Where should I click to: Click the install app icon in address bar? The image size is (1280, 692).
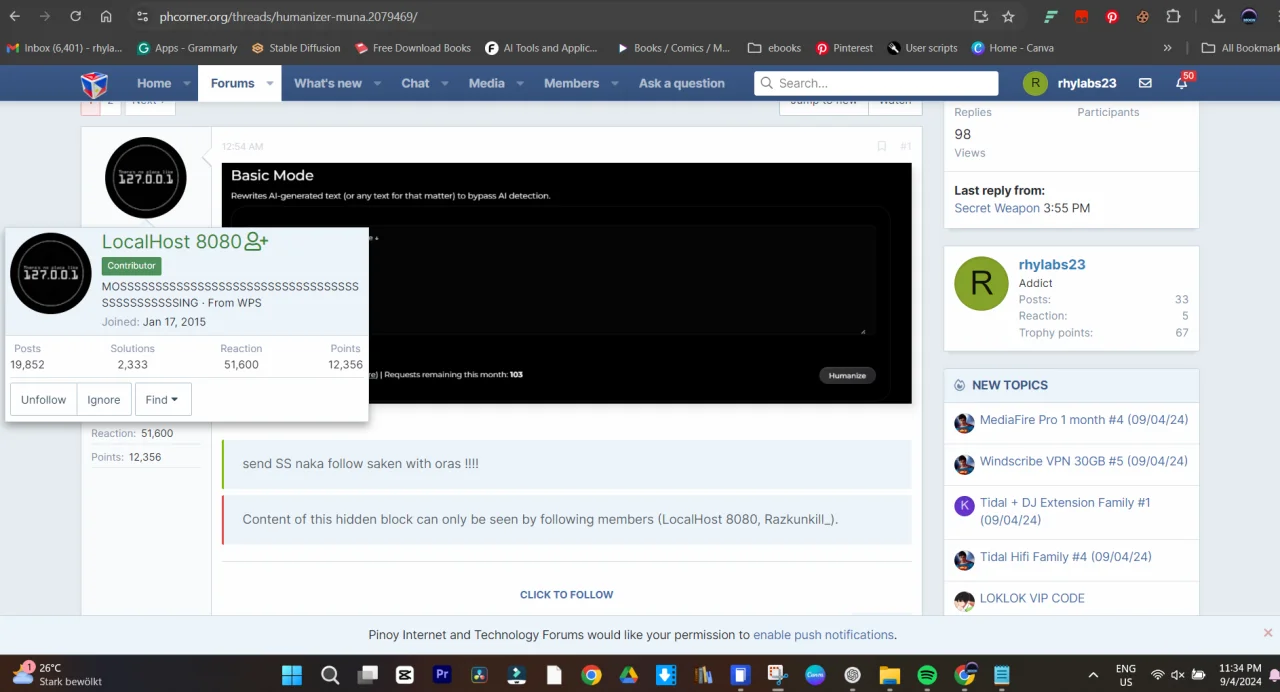point(980,16)
